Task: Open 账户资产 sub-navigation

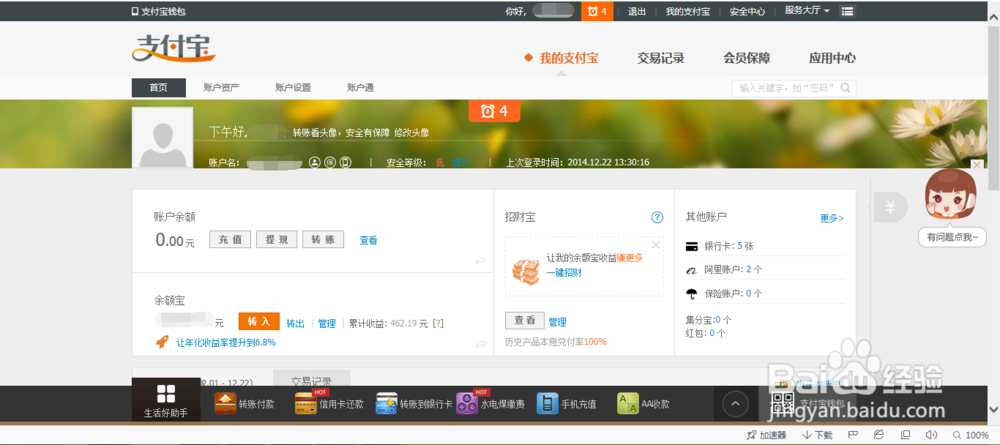Action: (x=221, y=88)
